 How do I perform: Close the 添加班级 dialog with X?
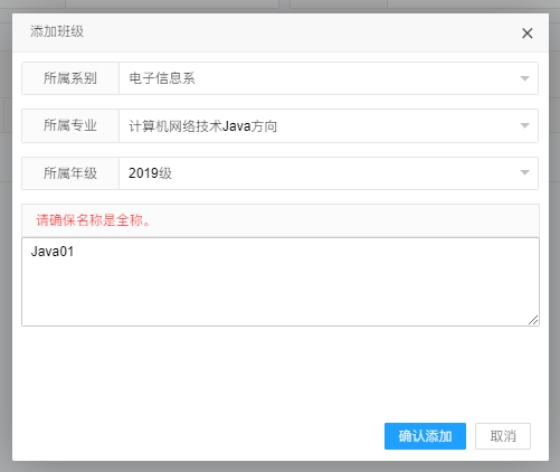[527, 33]
